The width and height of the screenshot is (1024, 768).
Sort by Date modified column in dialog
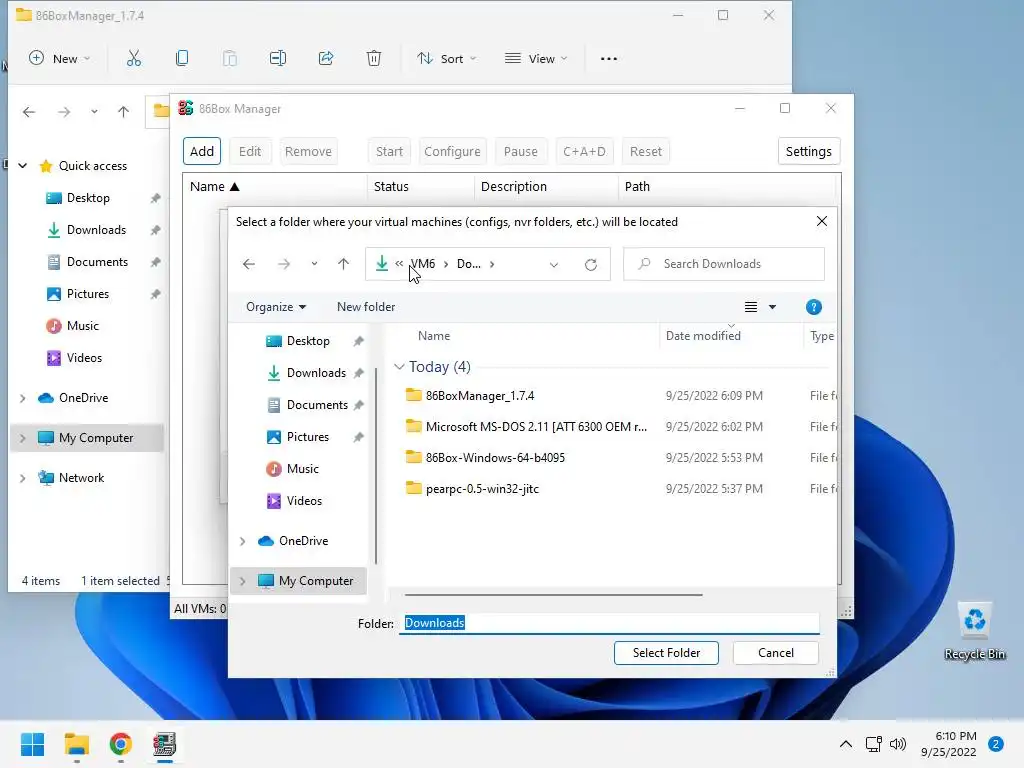[731, 336]
